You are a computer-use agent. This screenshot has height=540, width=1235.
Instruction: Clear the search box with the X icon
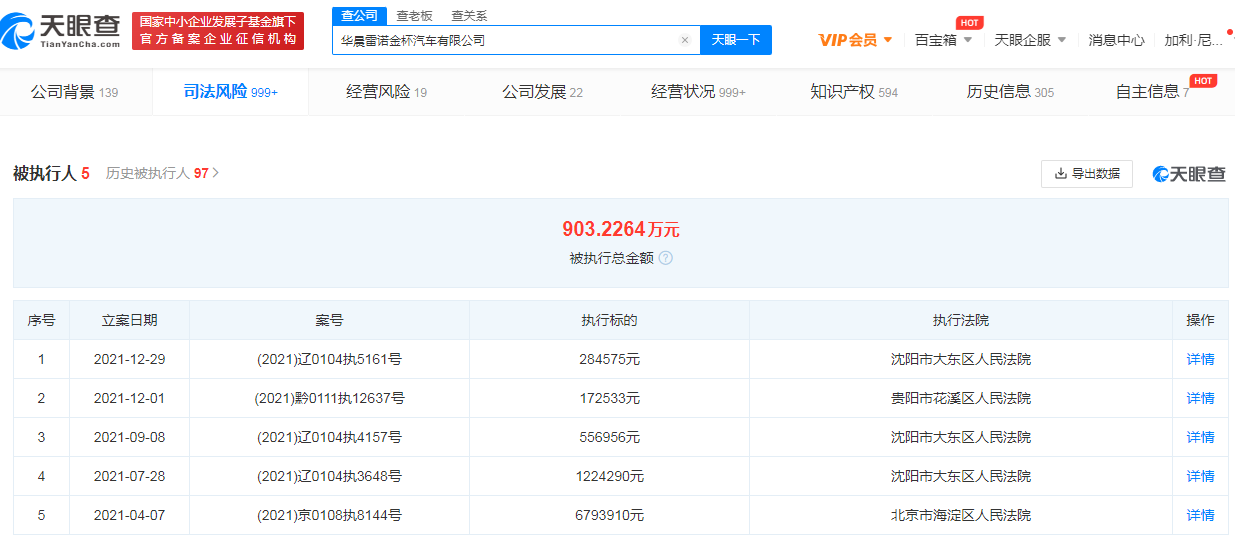(x=685, y=41)
